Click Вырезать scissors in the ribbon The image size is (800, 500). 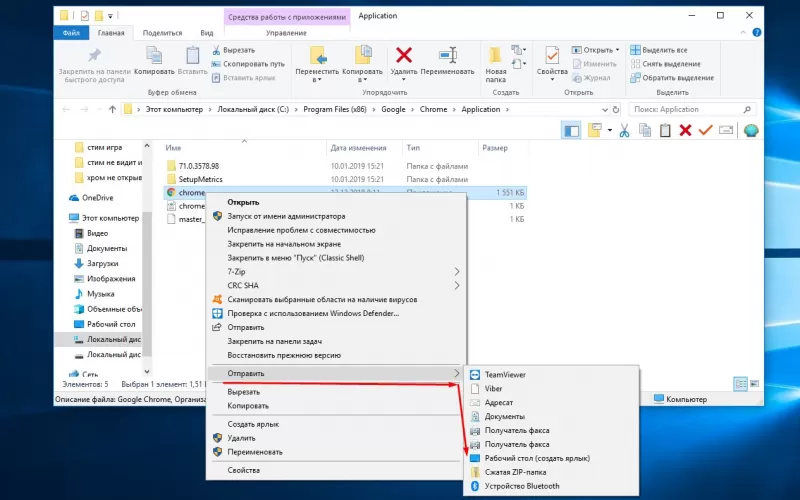(x=233, y=50)
